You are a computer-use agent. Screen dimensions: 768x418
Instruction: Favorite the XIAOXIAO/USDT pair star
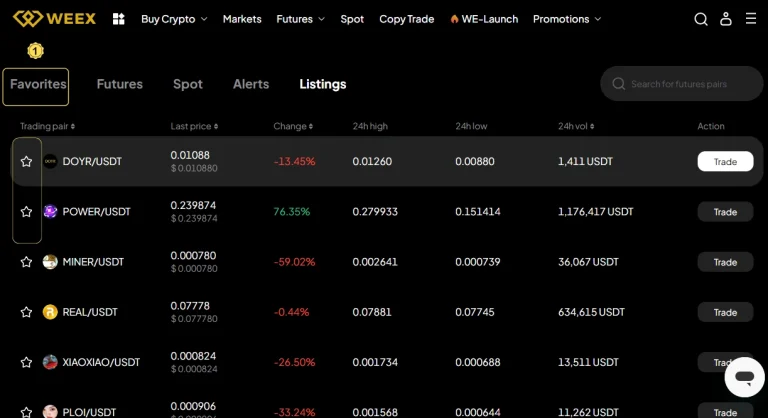coord(26,362)
